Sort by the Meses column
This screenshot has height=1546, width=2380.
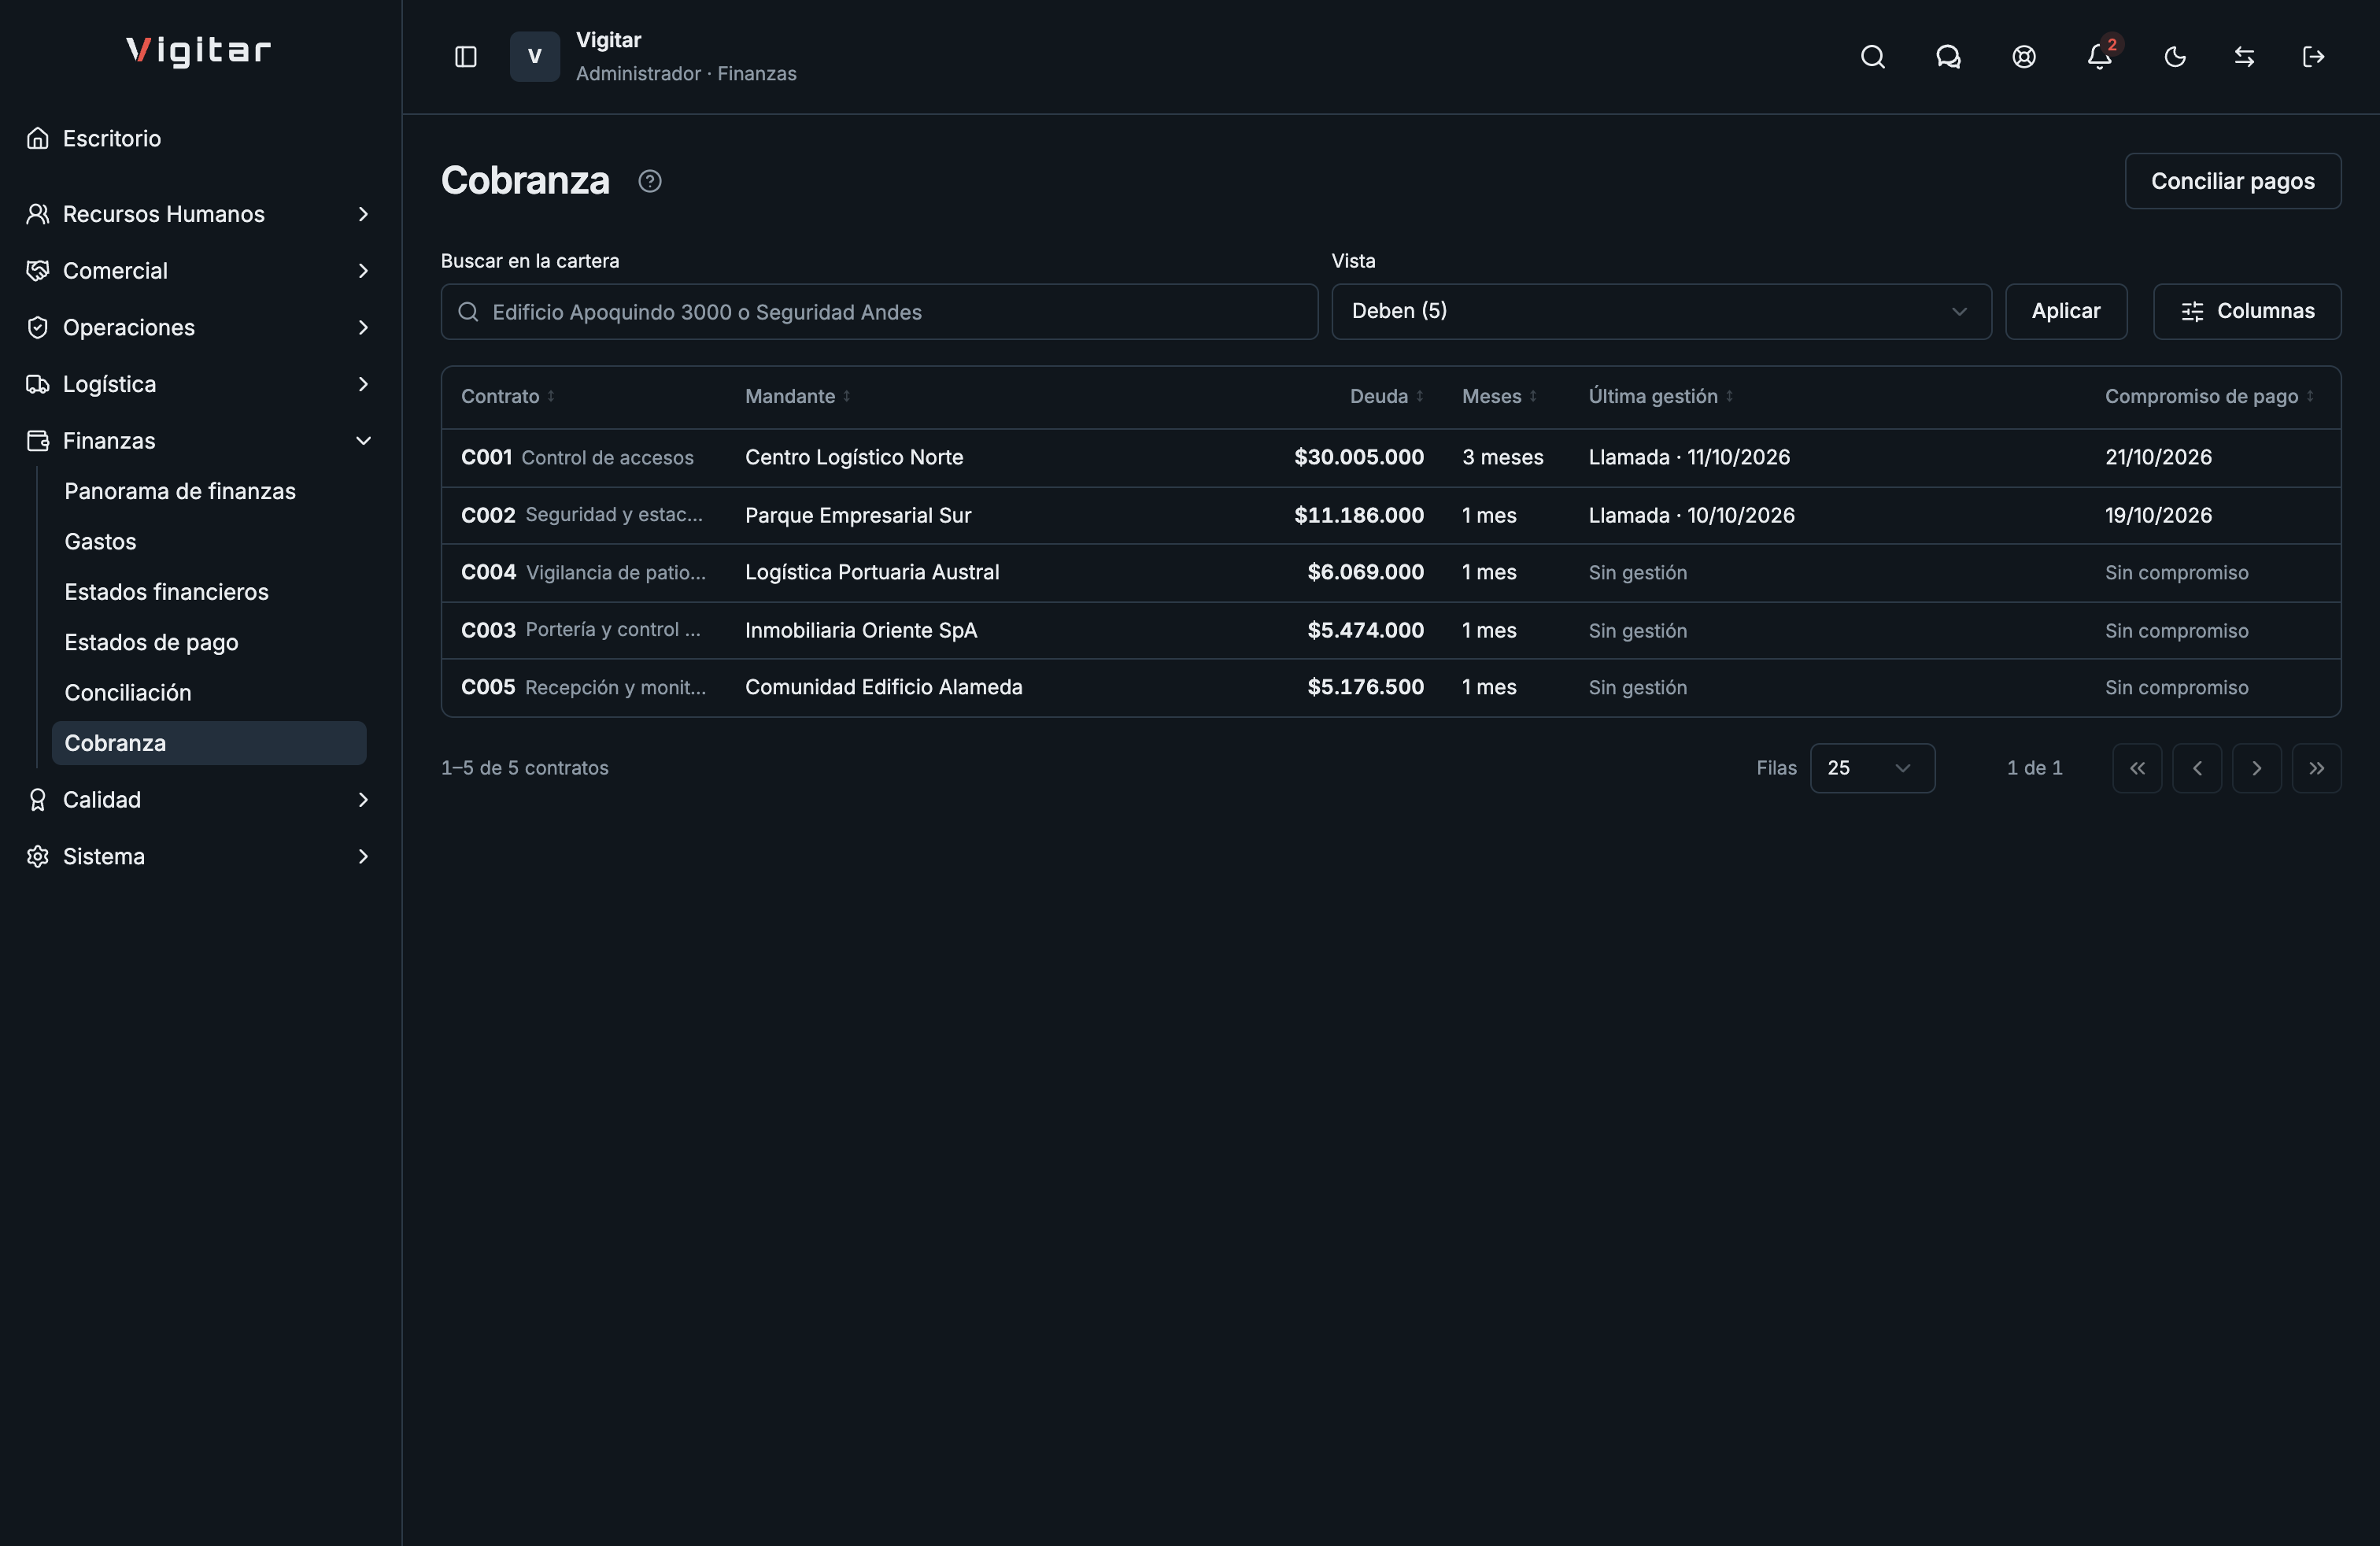pos(1500,397)
